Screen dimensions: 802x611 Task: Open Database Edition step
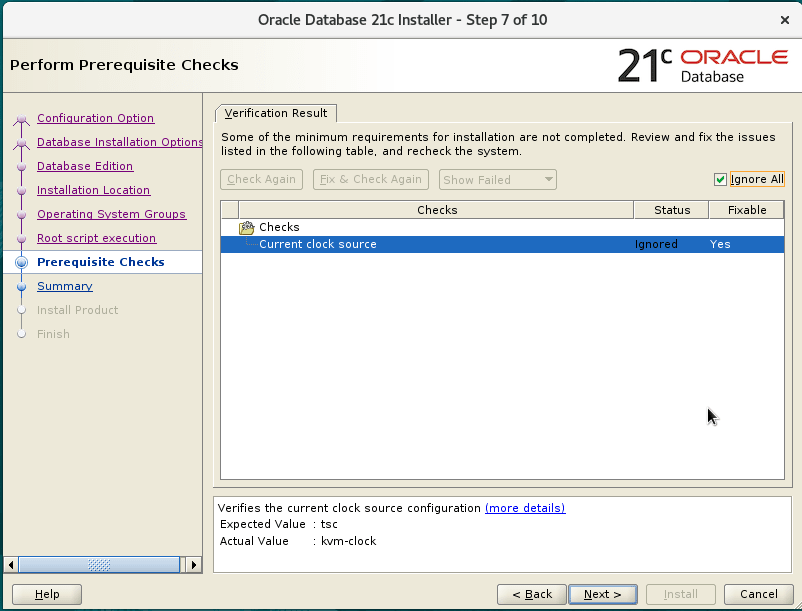click(x=85, y=166)
